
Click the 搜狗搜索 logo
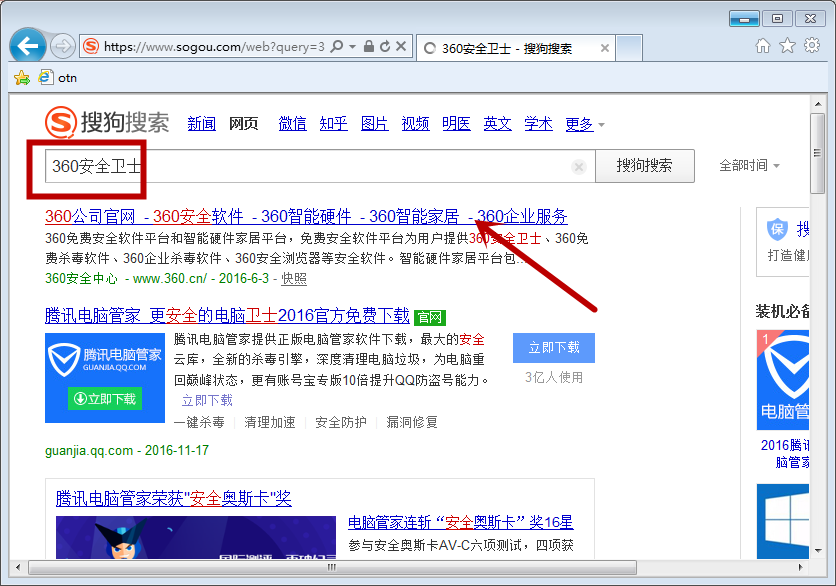[x=107, y=122]
